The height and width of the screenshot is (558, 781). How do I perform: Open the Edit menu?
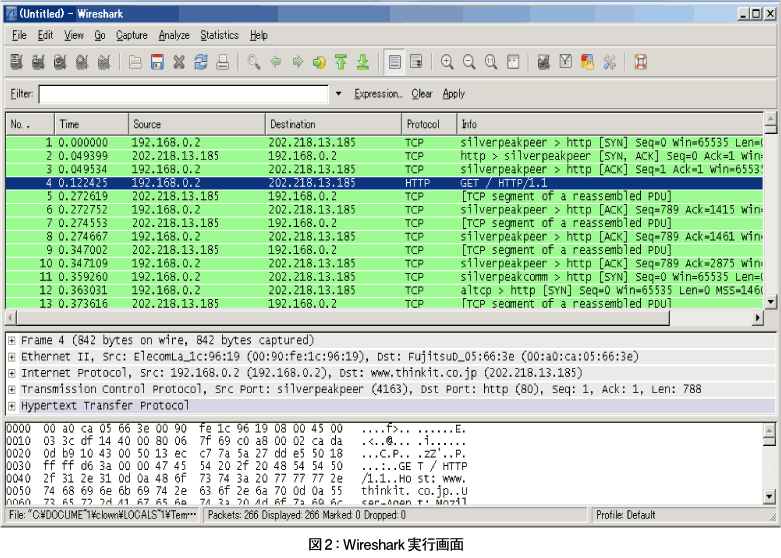point(45,35)
